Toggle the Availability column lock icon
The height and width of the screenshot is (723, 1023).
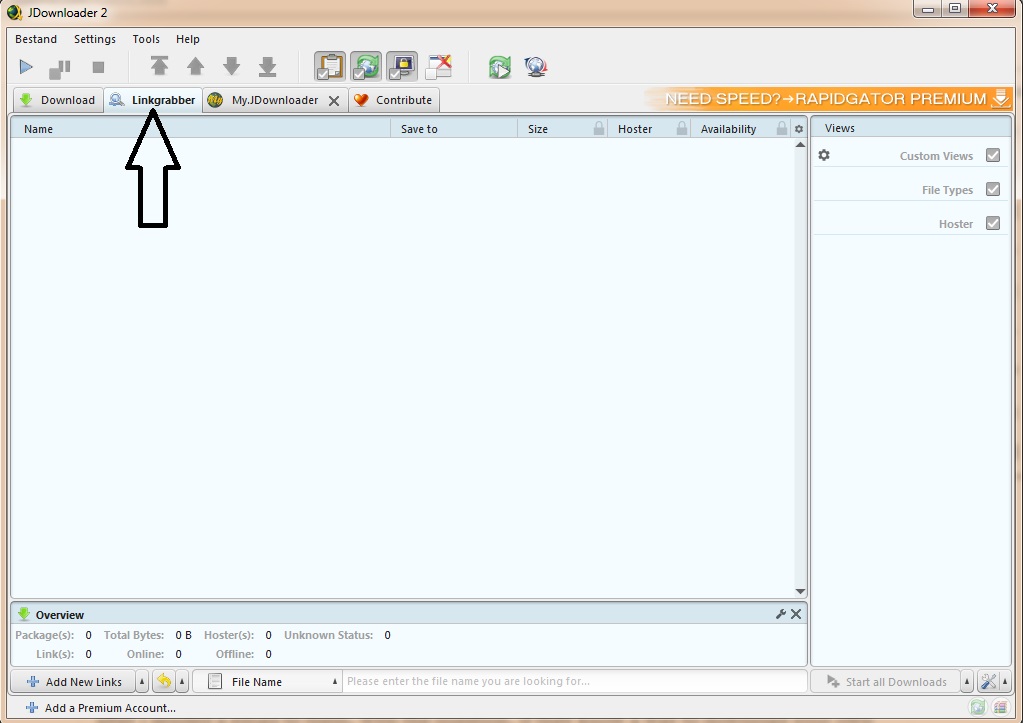[782, 129]
